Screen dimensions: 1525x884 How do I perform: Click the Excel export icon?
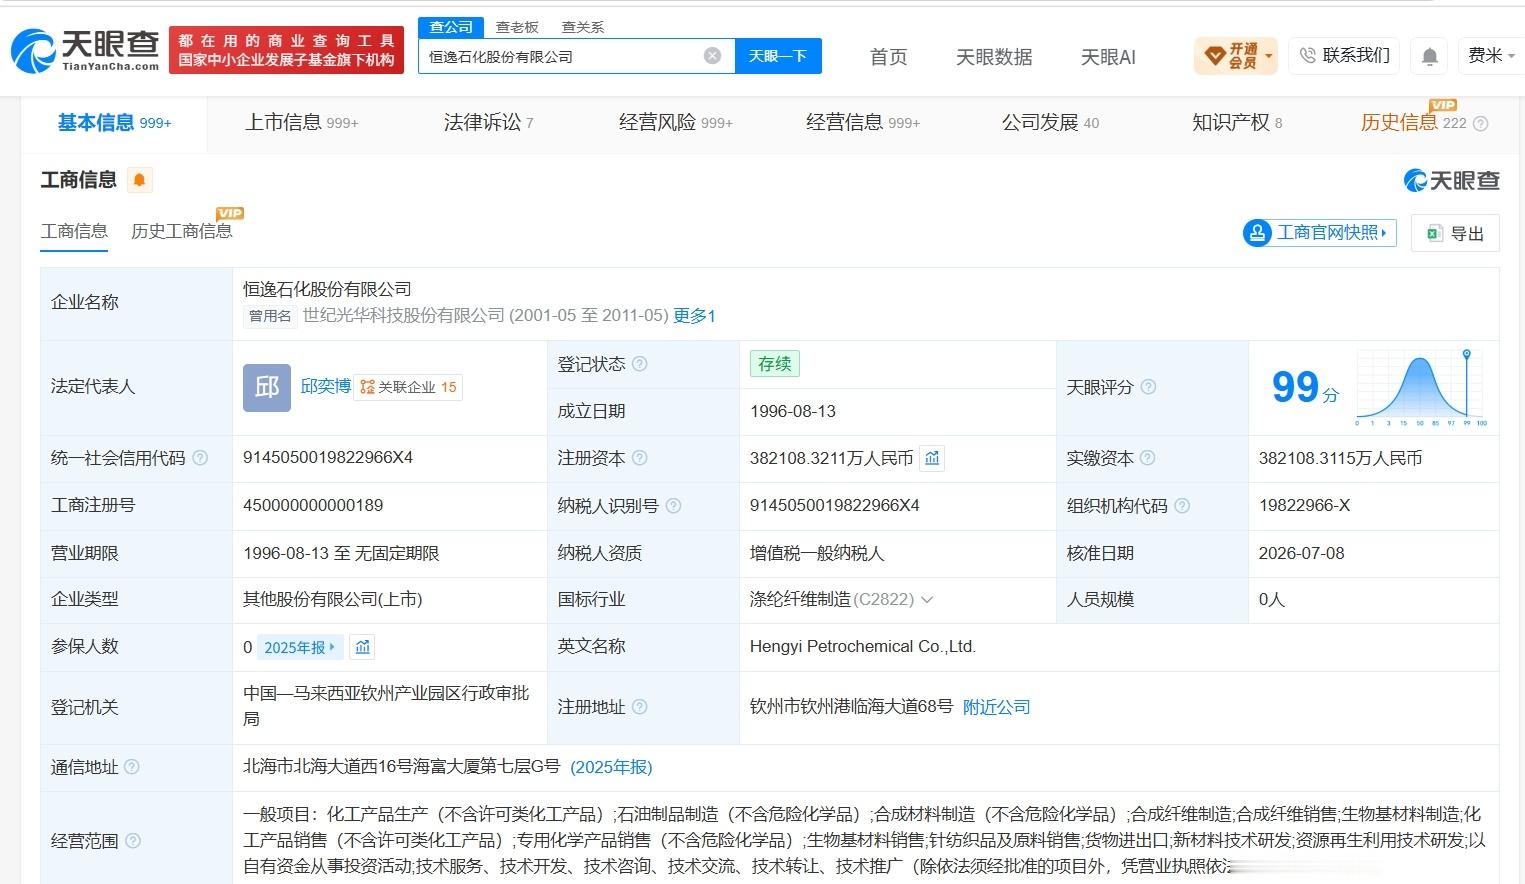click(1434, 233)
